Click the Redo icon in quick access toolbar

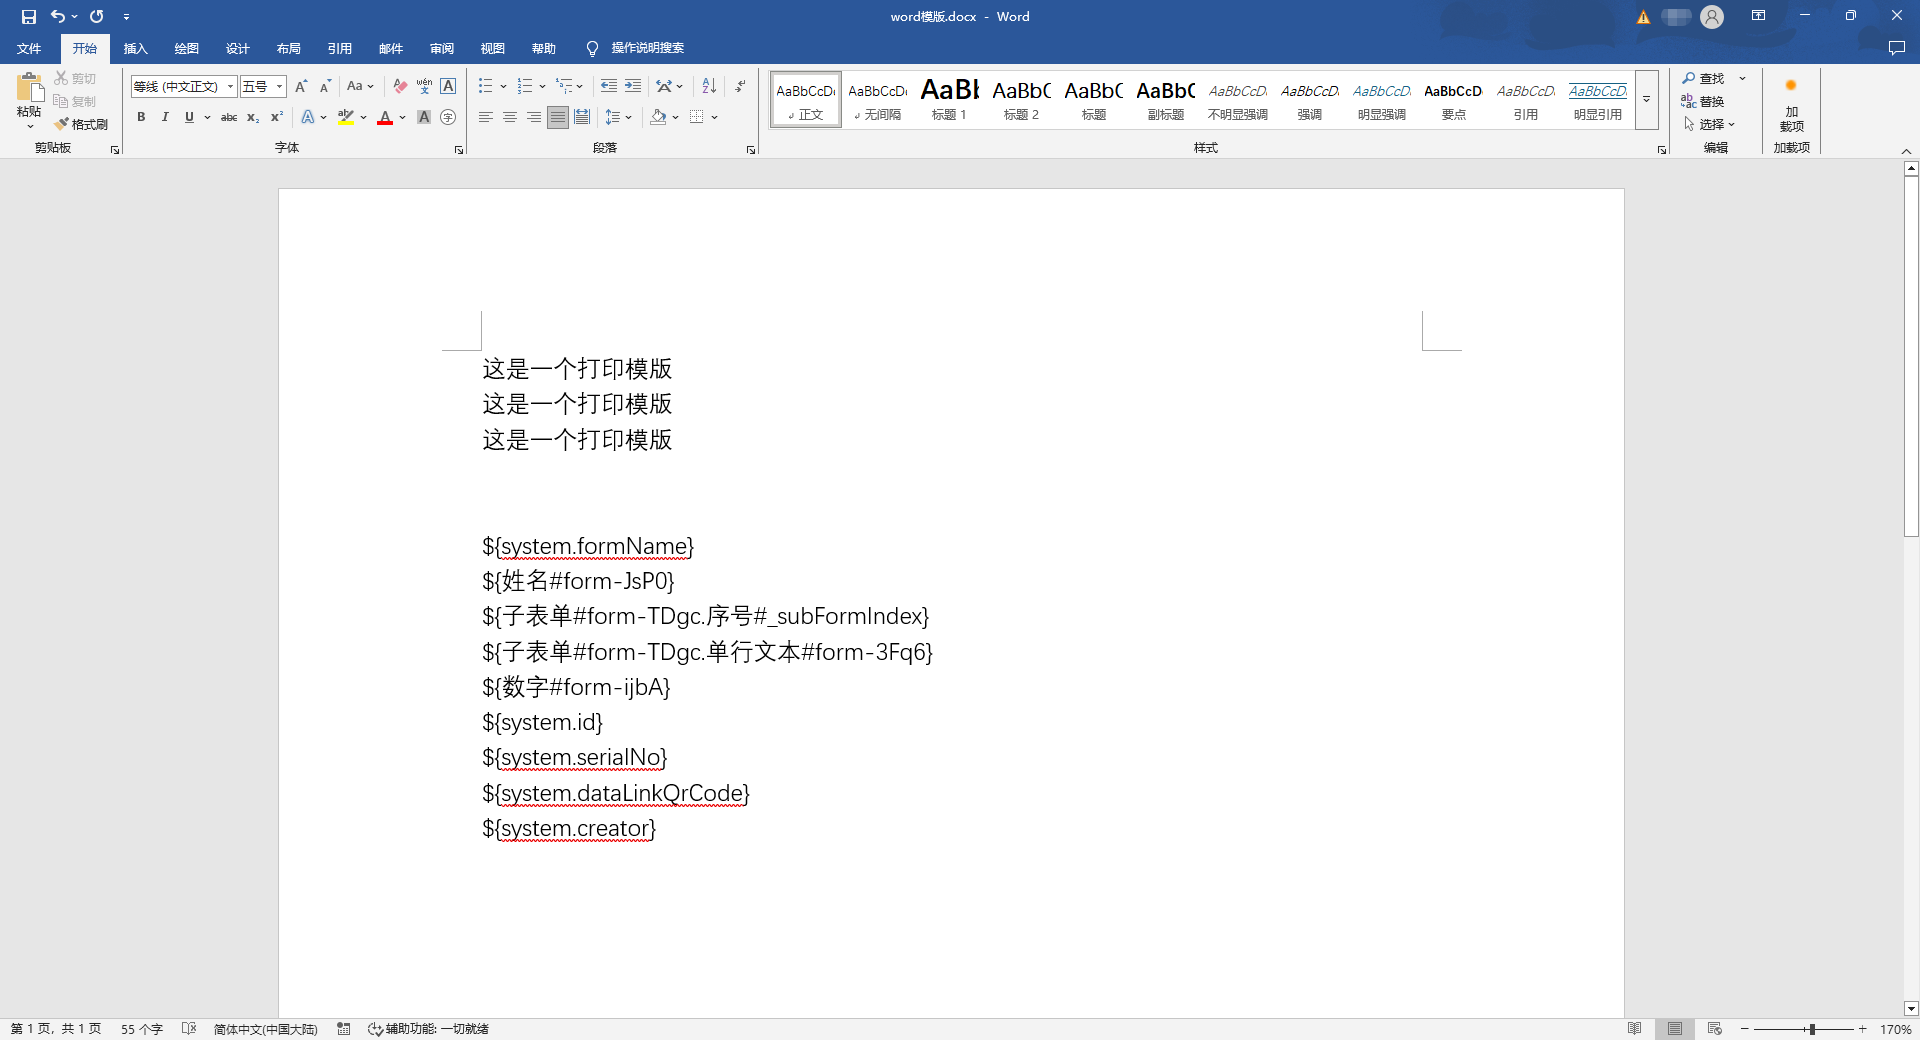tap(97, 16)
